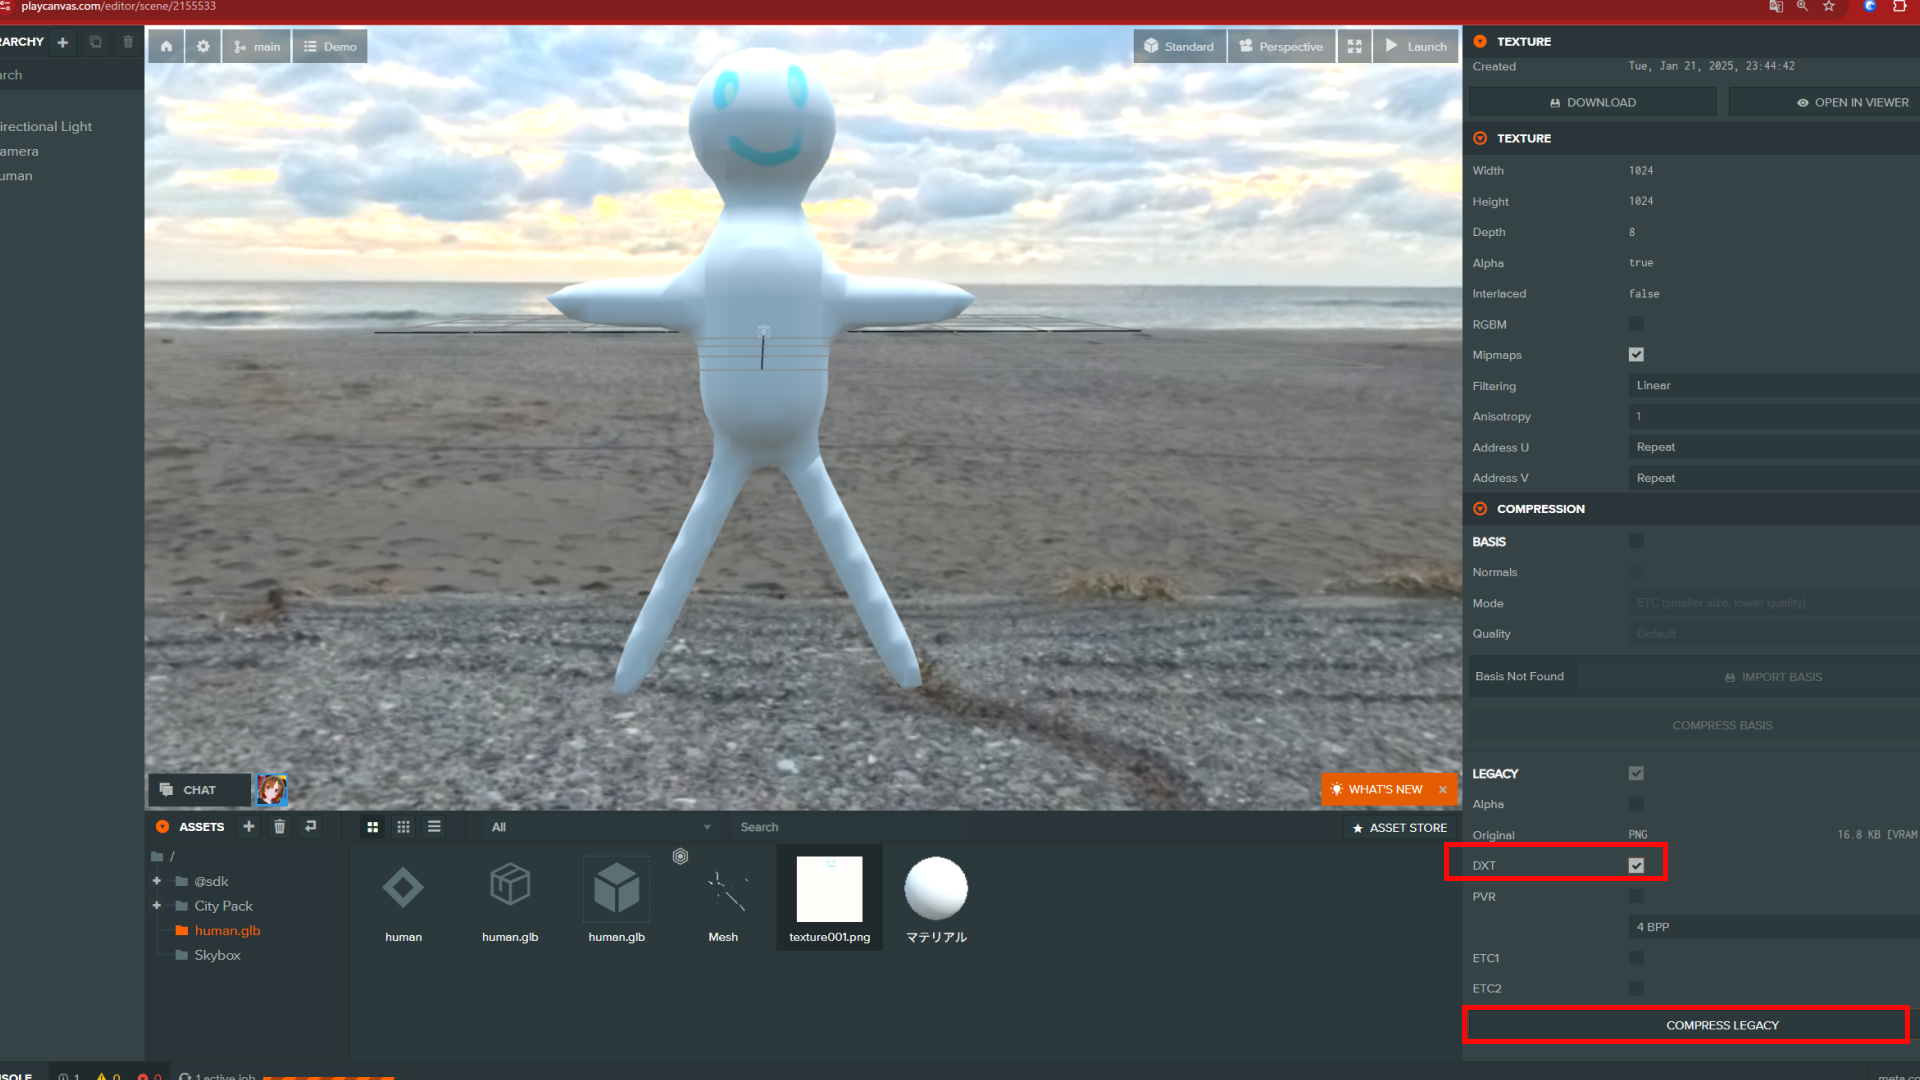Select the マテリアル material asset
Screen dimensions: 1920x1080
pos(936,898)
